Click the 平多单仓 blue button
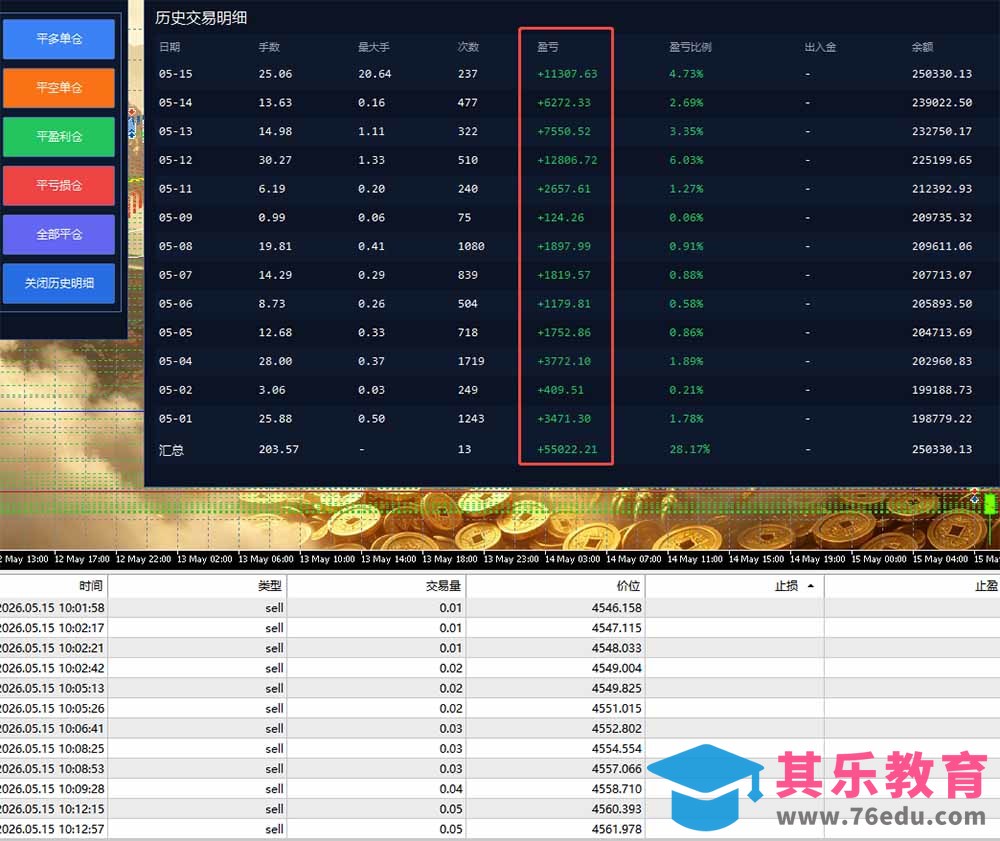The image size is (1000, 841). pos(59,39)
